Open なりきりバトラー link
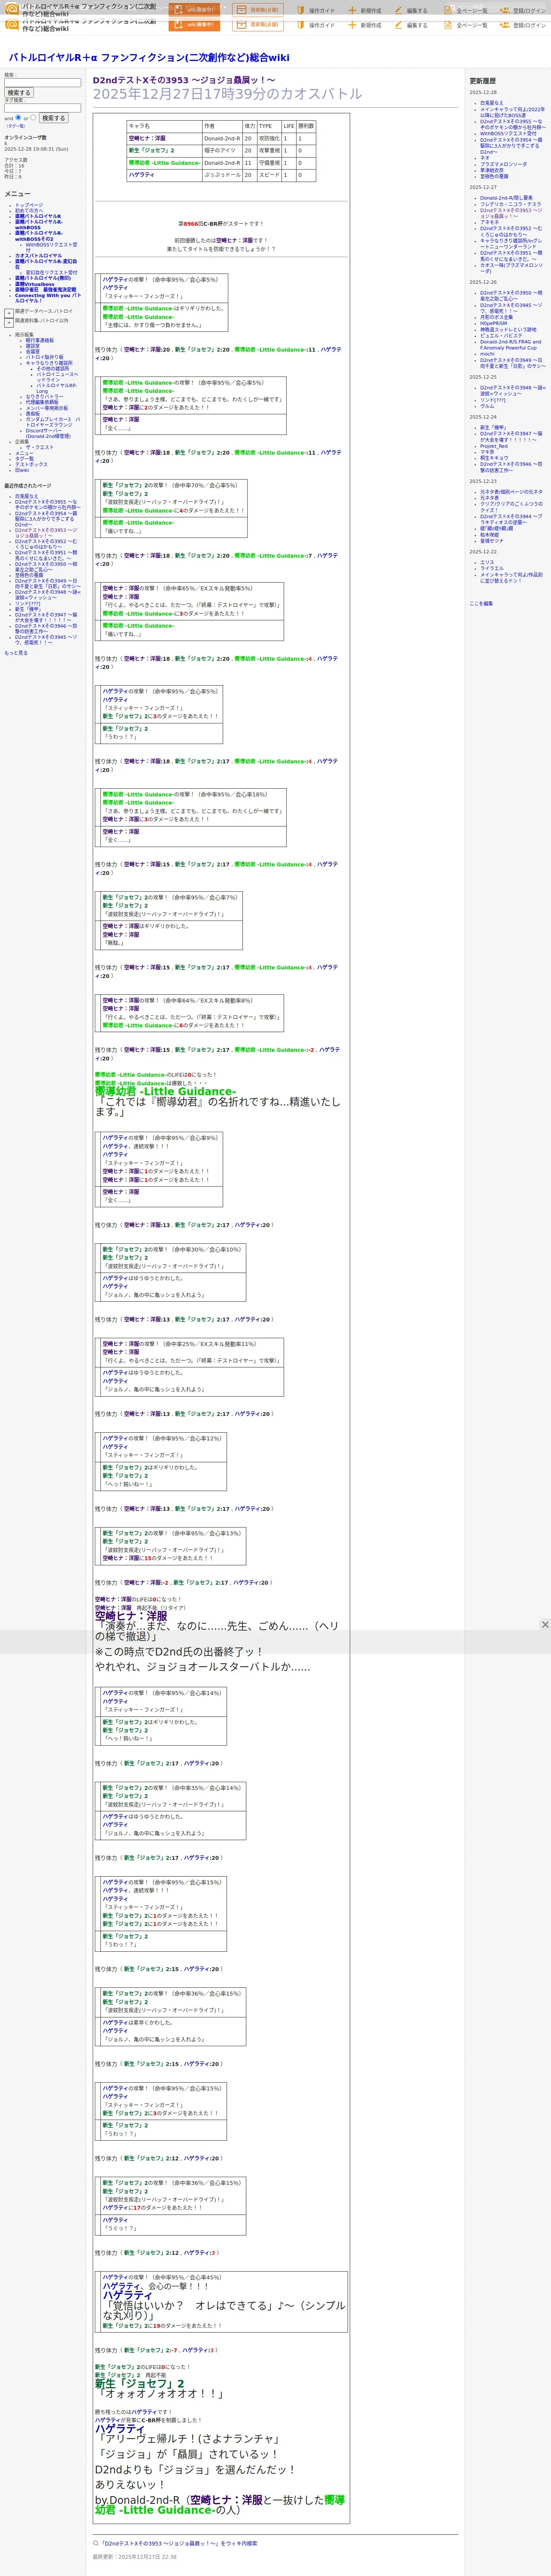This screenshot has width=551, height=2576. (x=44, y=397)
